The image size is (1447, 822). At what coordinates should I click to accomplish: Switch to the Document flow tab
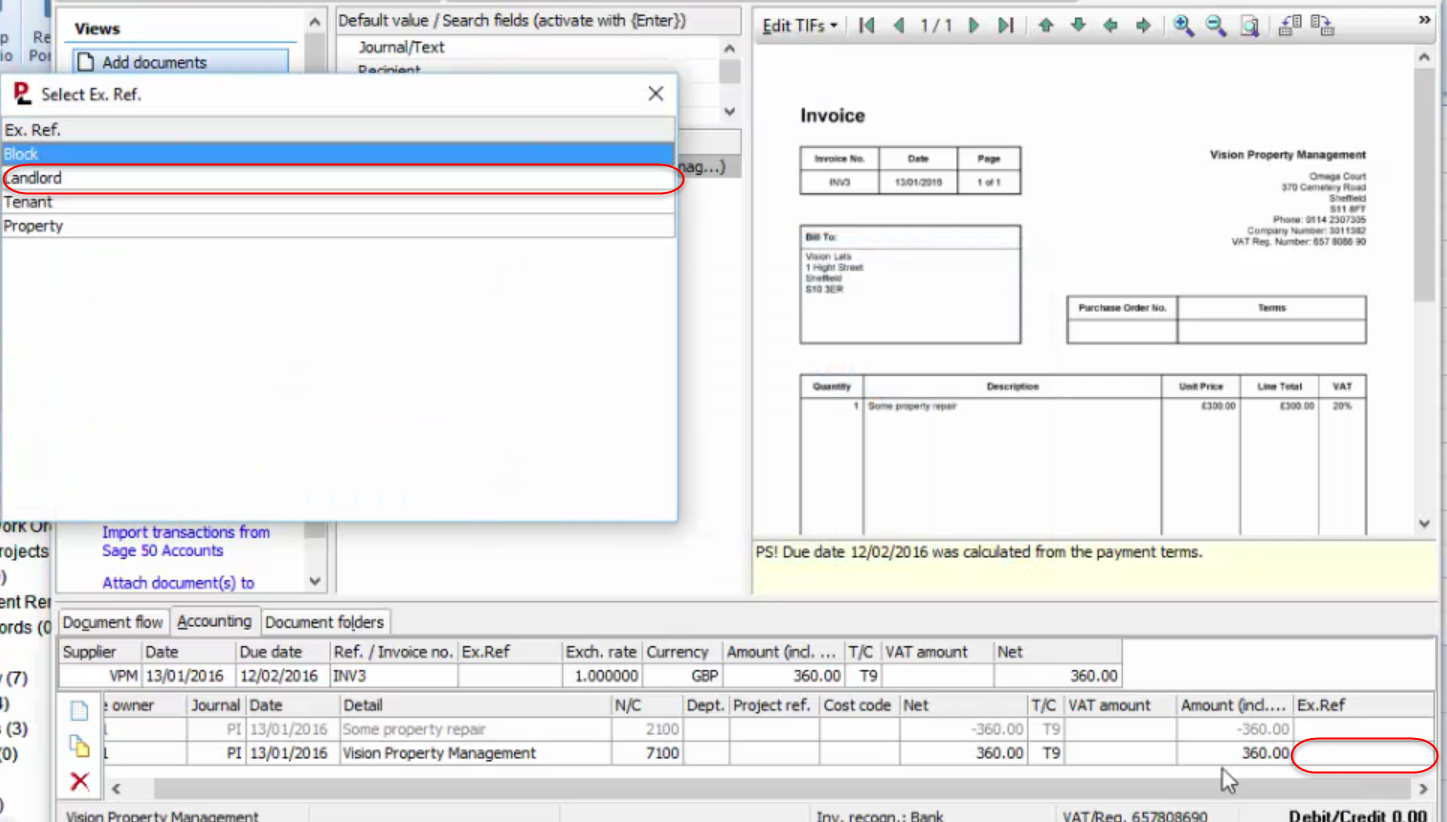click(113, 622)
